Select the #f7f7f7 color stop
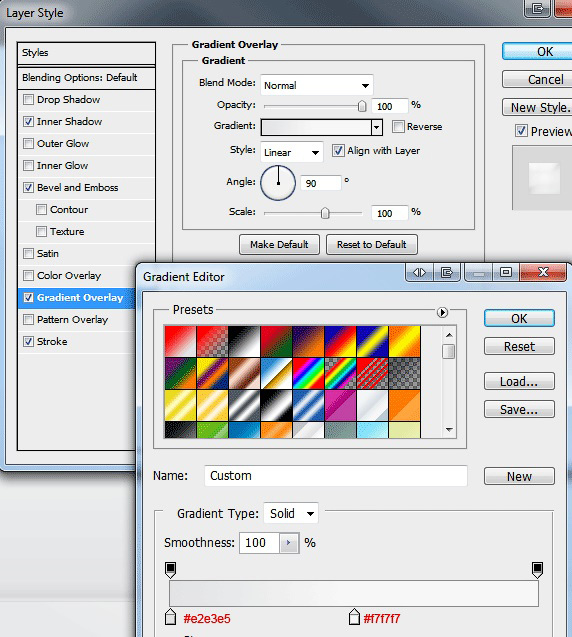Screen dimensions: 572x637 coord(354,617)
